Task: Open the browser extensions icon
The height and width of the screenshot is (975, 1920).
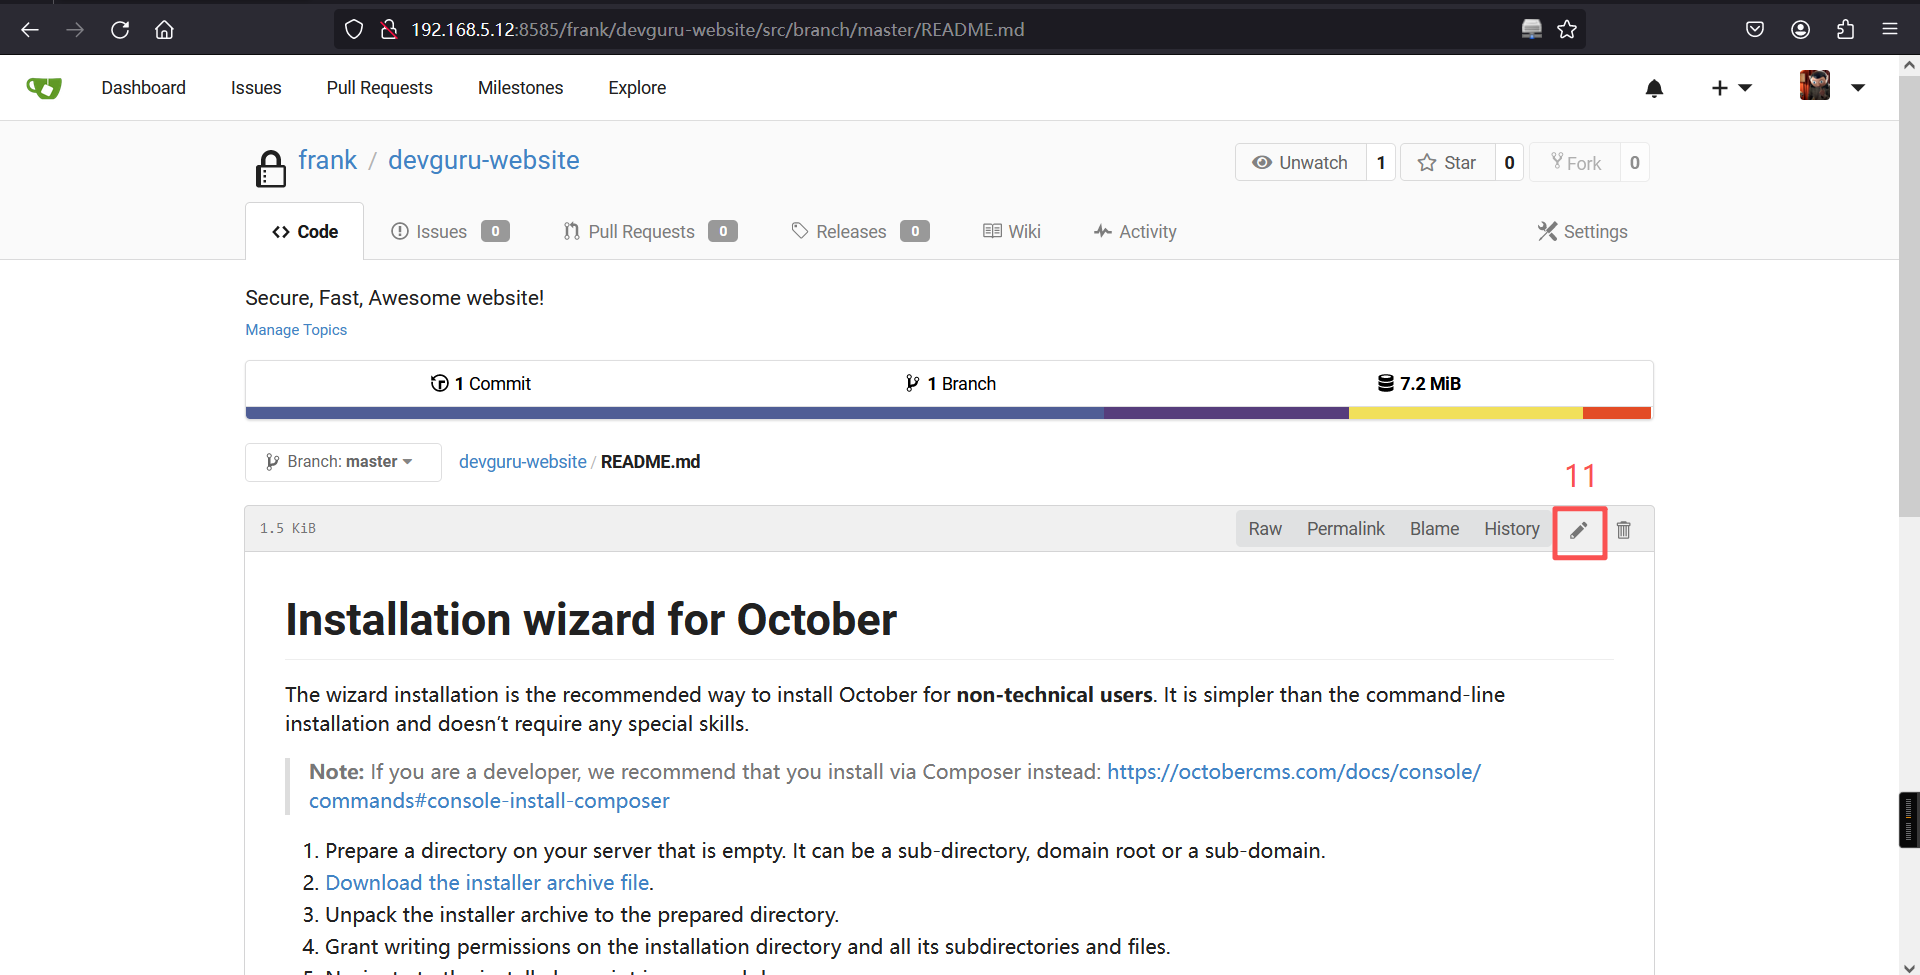Action: point(1845,29)
